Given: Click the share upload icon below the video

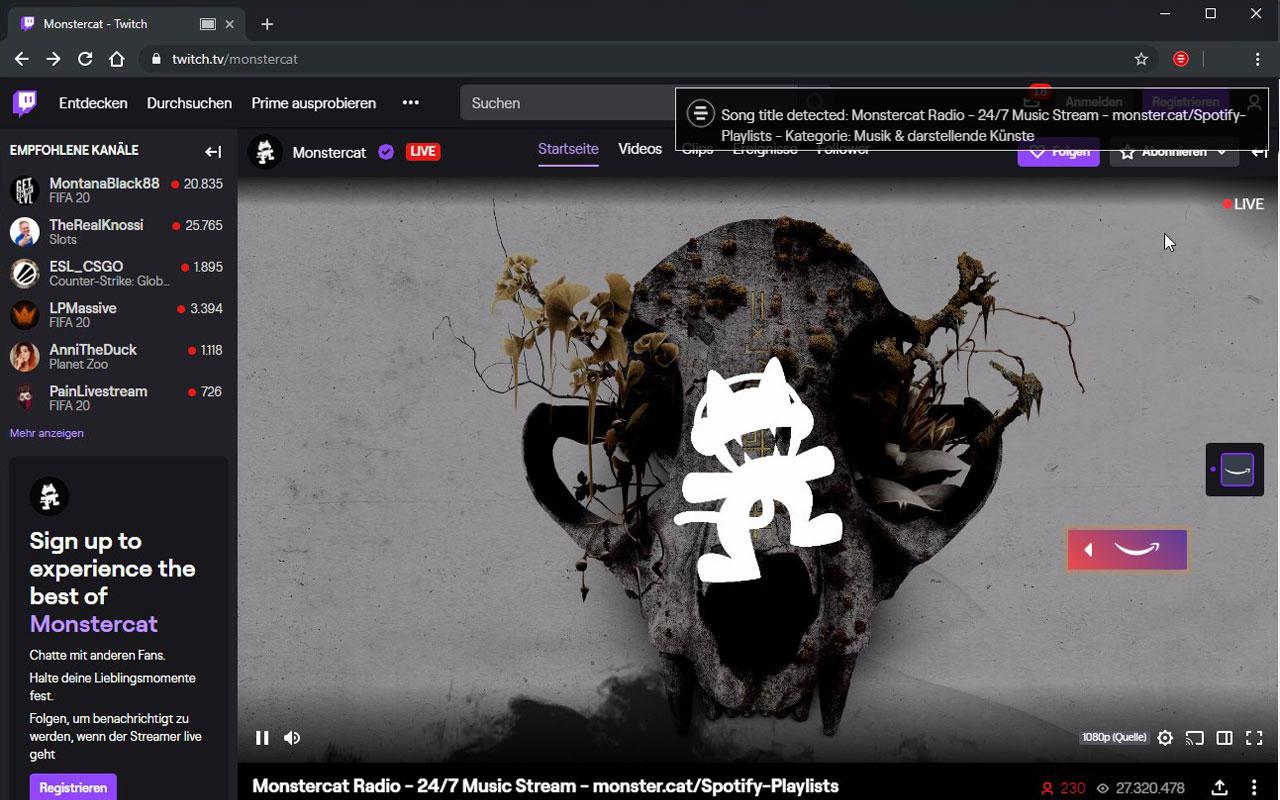Looking at the screenshot, I should pos(1219,787).
